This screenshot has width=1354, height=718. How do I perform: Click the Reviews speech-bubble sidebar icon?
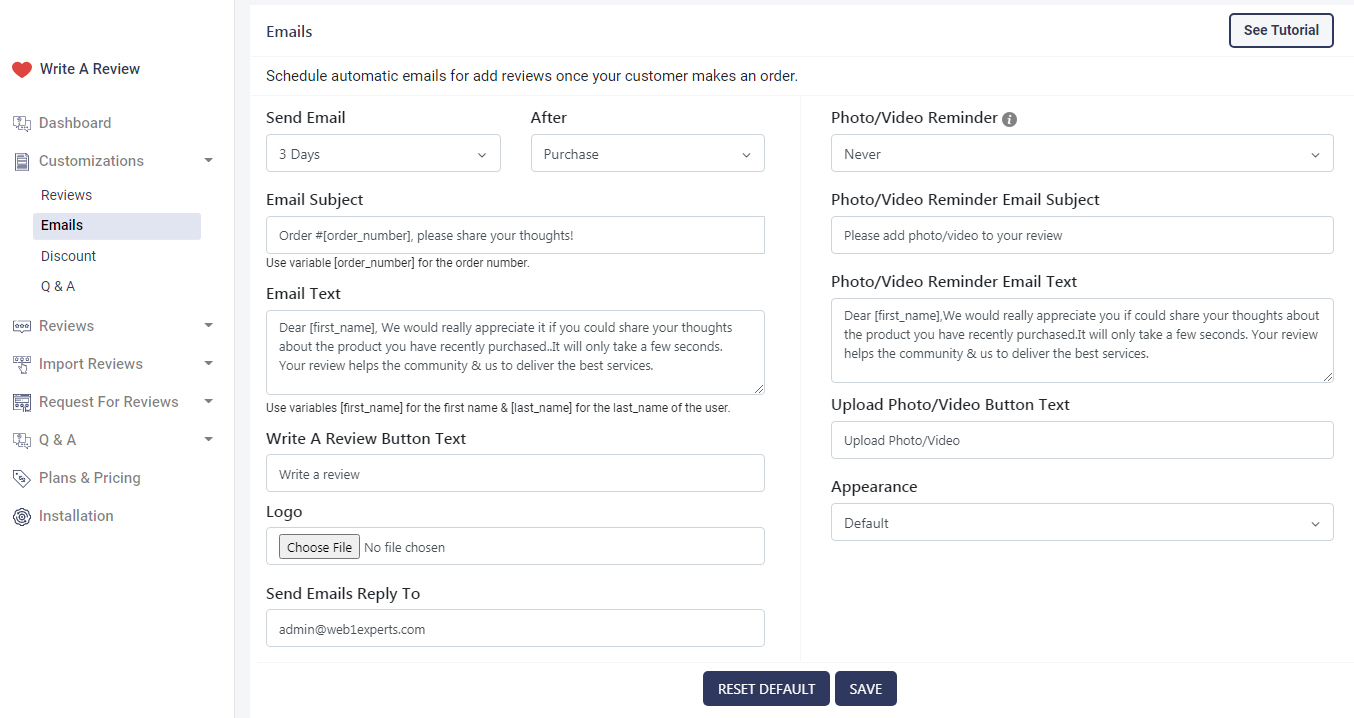[x=22, y=326]
